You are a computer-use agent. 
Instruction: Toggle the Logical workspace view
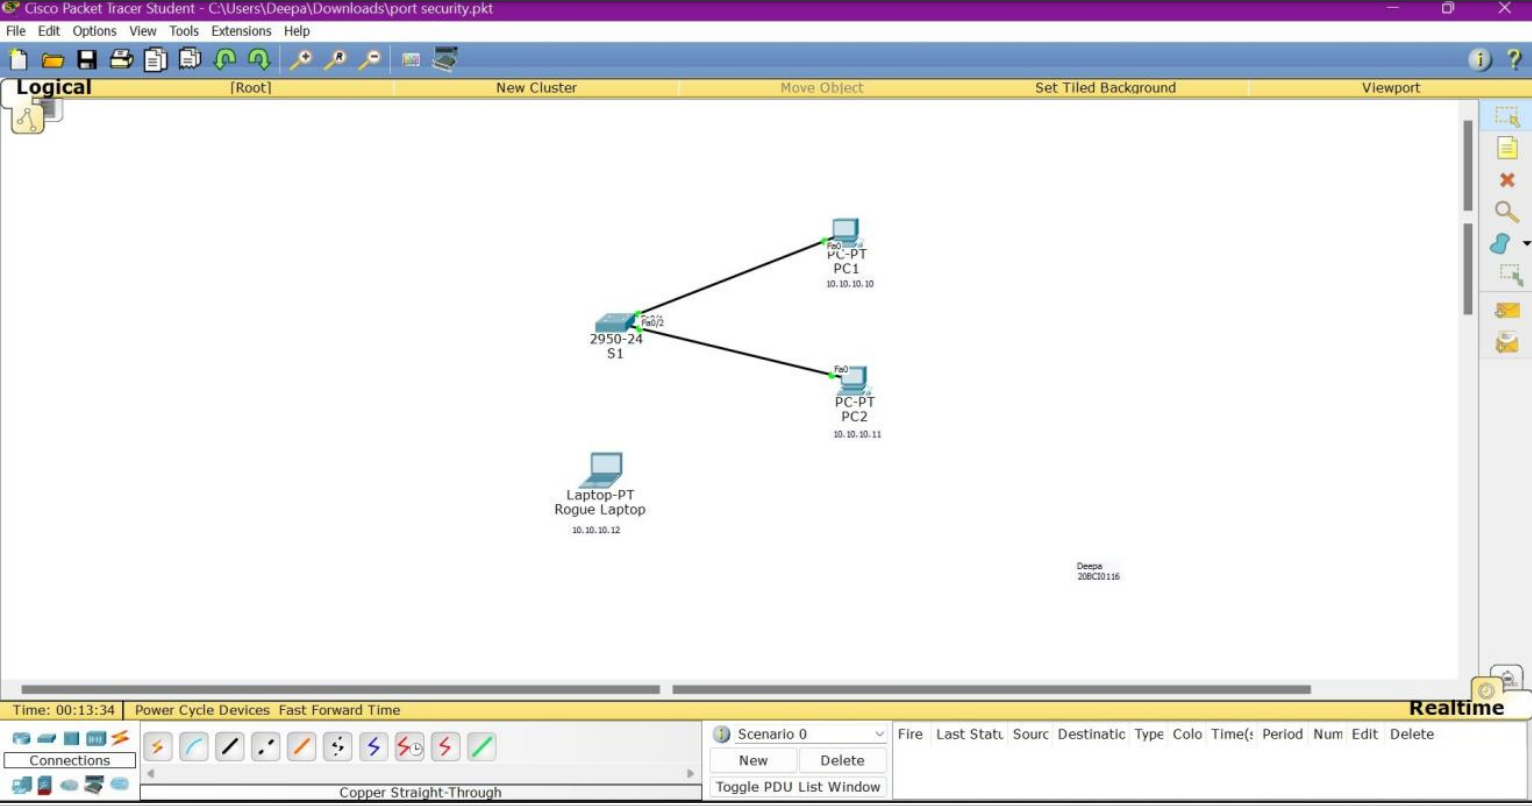coord(54,87)
